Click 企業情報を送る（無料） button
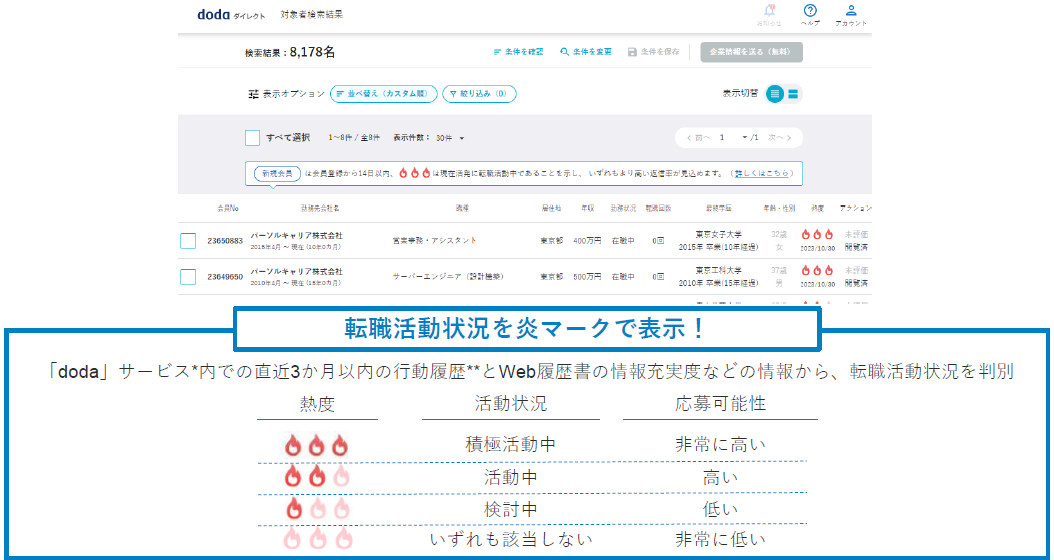 pos(752,52)
